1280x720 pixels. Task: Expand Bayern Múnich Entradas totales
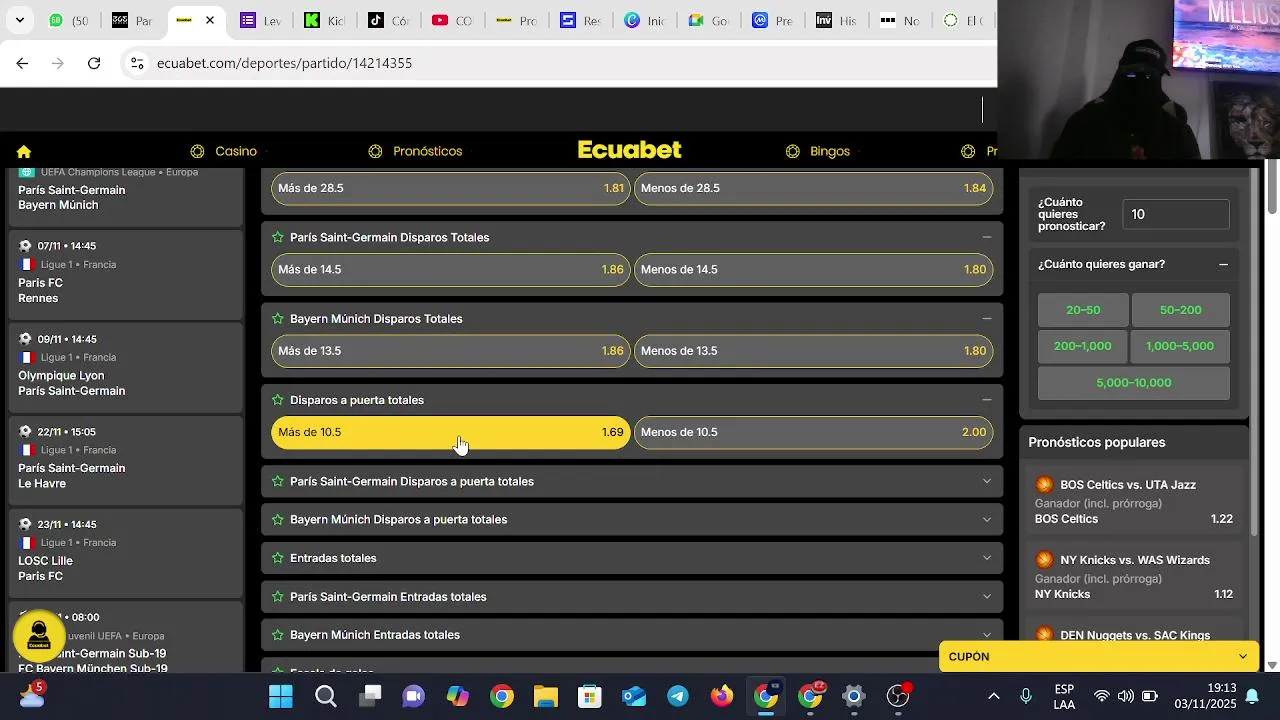click(987, 635)
